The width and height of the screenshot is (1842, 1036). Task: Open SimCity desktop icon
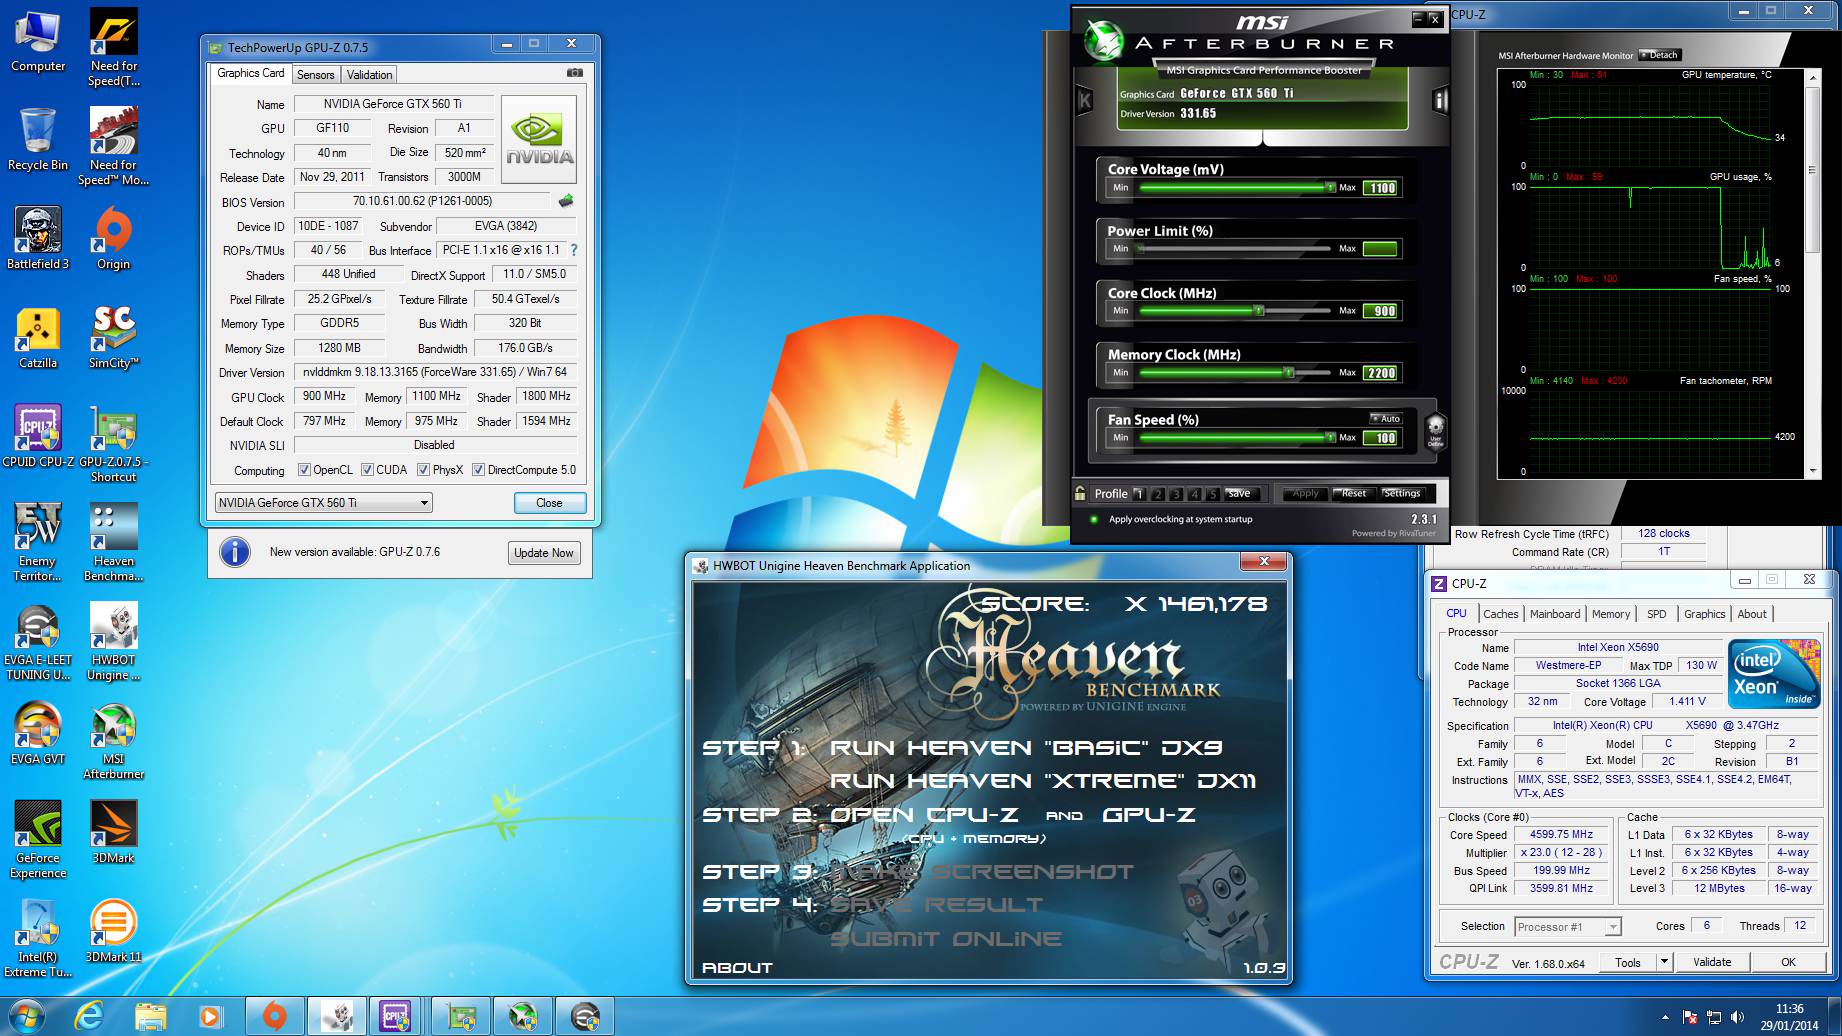pos(113,337)
